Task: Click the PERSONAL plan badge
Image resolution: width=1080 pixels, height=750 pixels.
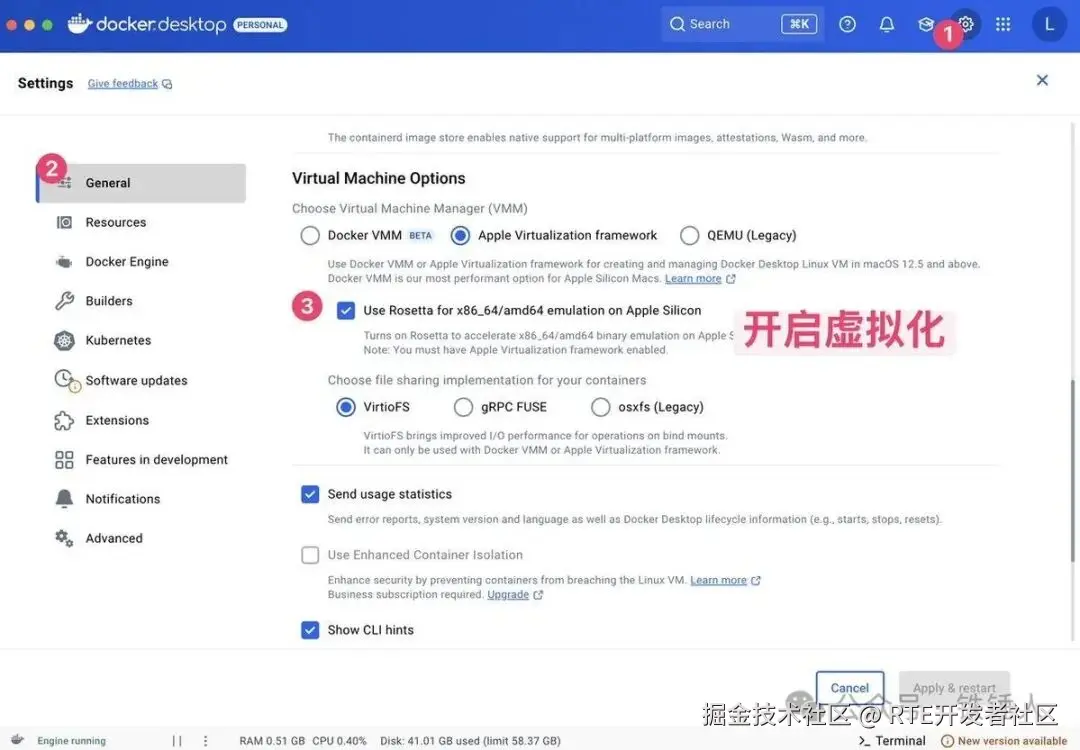Action: (x=260, y=25)
